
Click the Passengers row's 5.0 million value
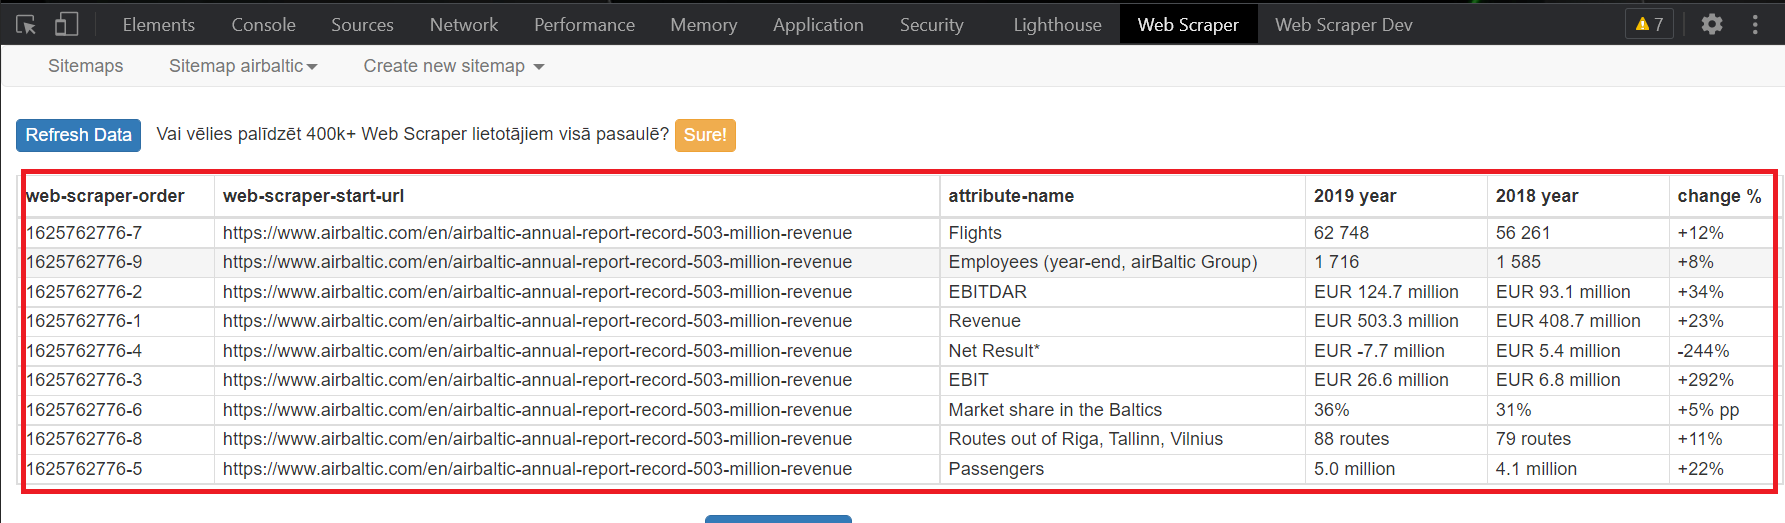[1354, 469]
